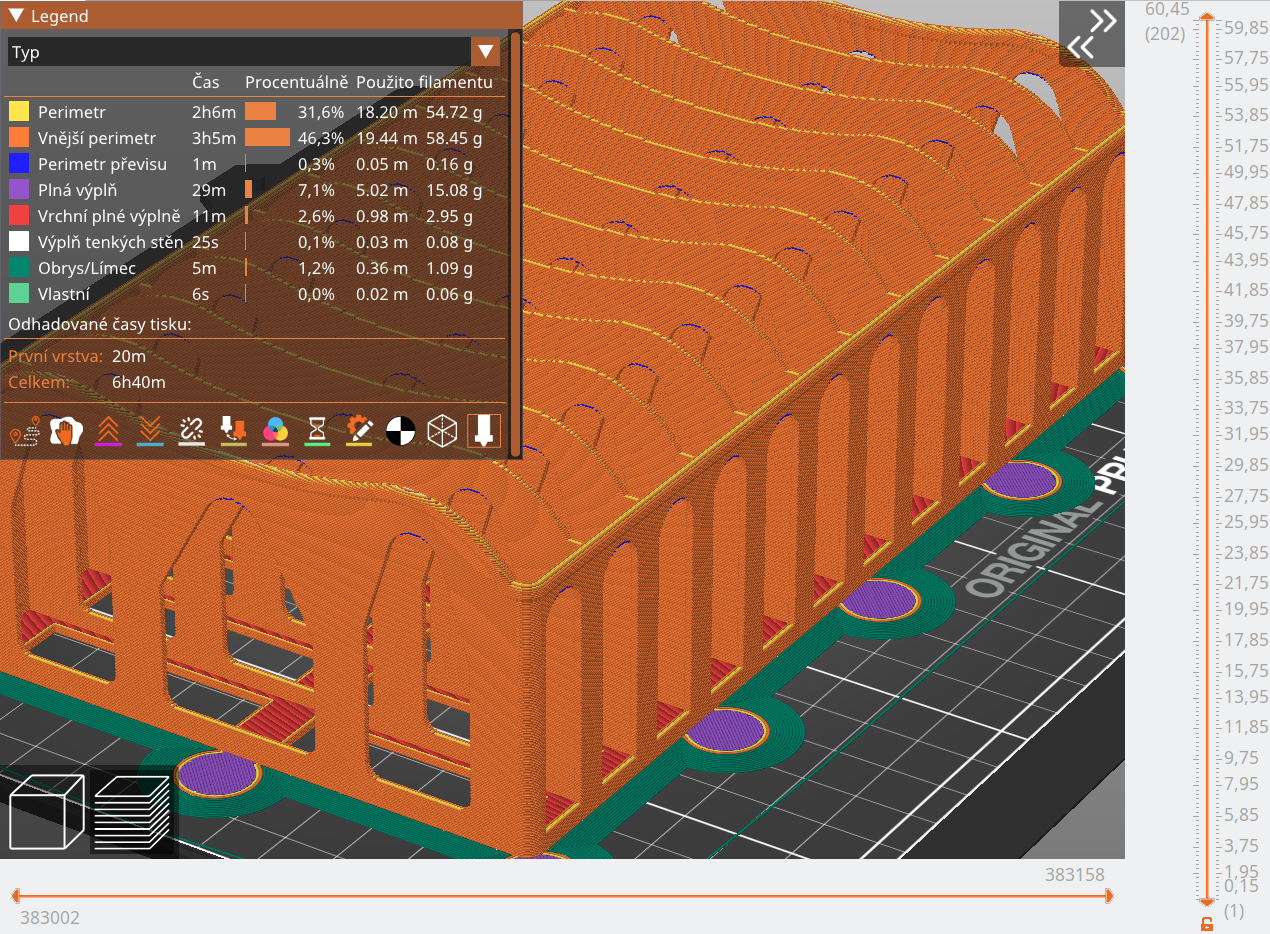Image resolution: width=1270 pixels, height=934 pixels.
Task: Toggle tool marker nozzle icon
Action: (484, 430)
